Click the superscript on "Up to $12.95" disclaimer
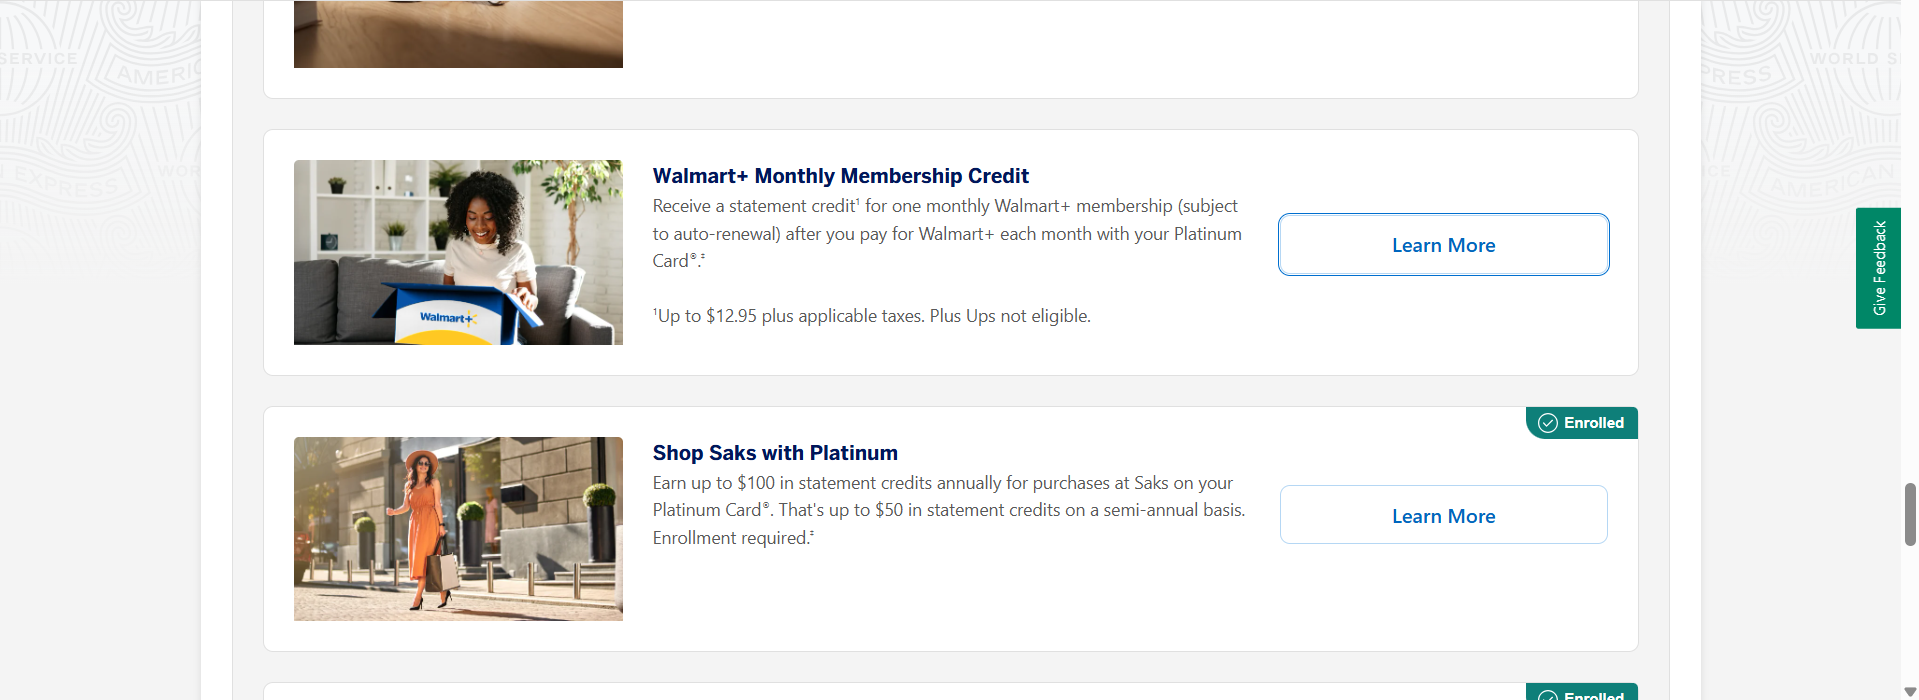The width and height of the screenshot is (1919, 700). pos(655,310)
